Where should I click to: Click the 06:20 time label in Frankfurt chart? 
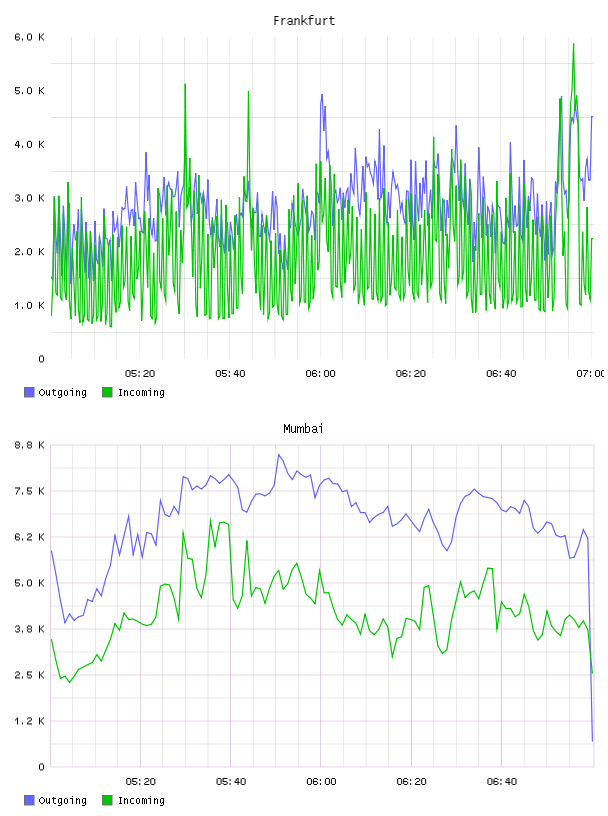point(411,373)
